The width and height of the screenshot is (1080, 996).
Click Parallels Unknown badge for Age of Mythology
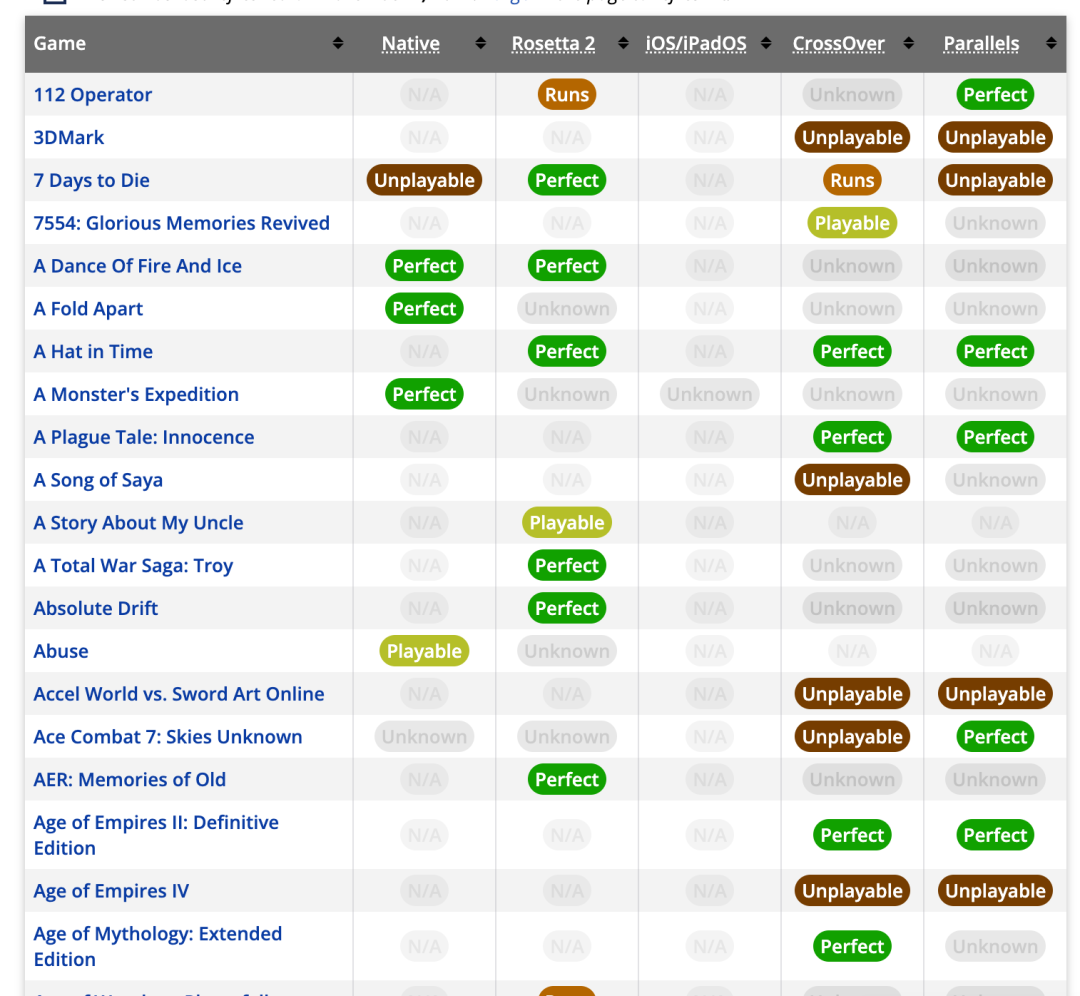(995, 946)
